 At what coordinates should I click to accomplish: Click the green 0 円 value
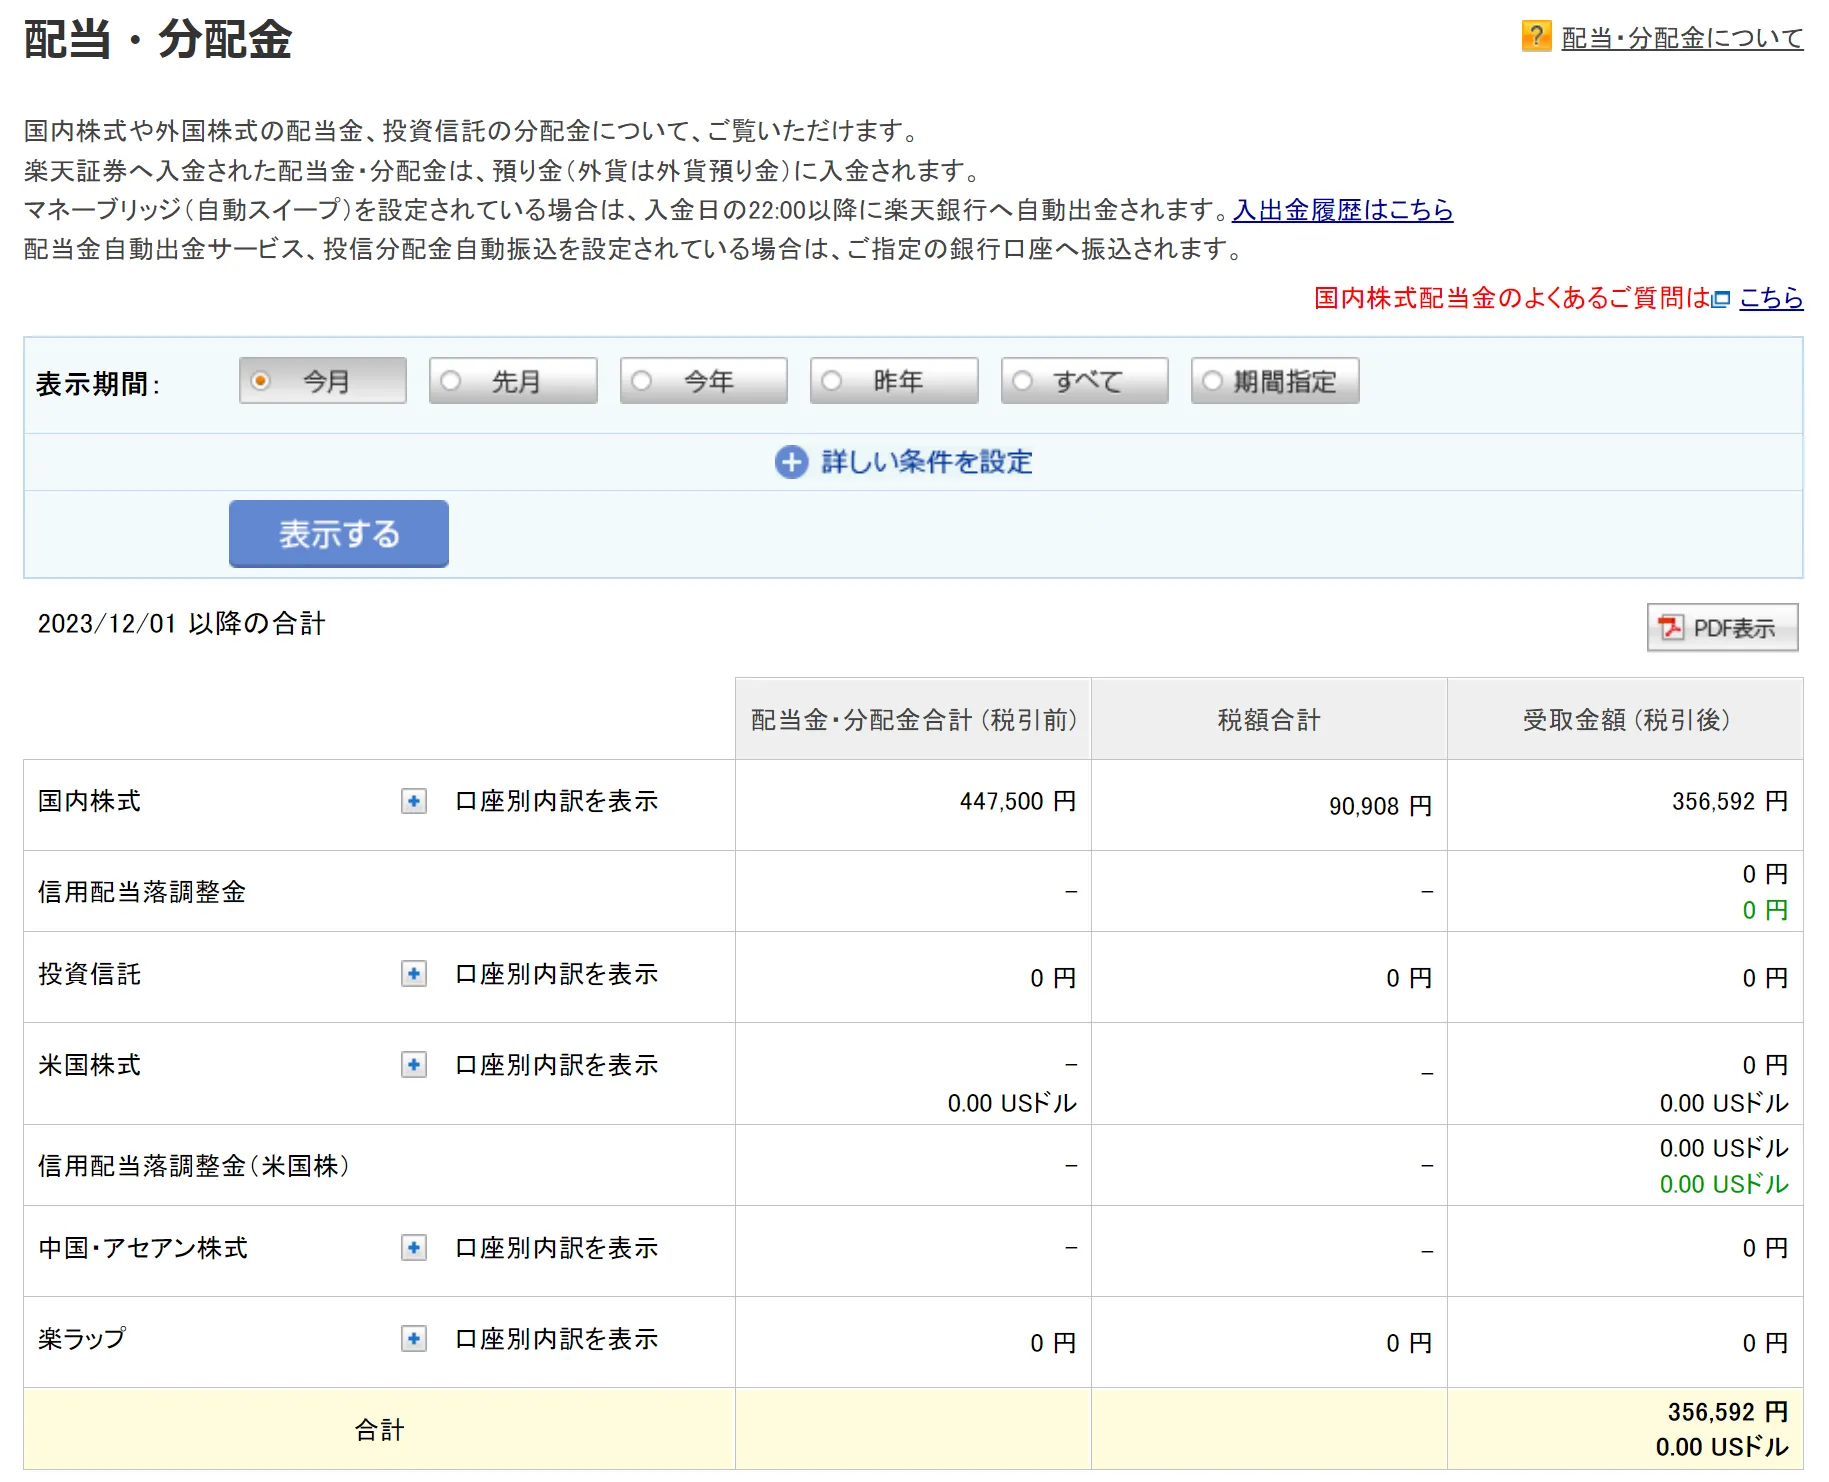tap(1765, 910)
